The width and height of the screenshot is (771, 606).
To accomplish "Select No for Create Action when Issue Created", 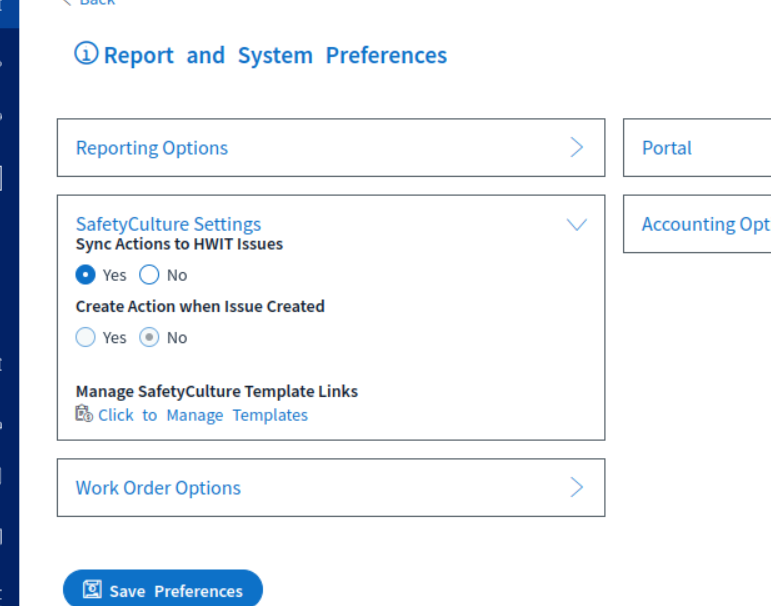I will [149, 337].
